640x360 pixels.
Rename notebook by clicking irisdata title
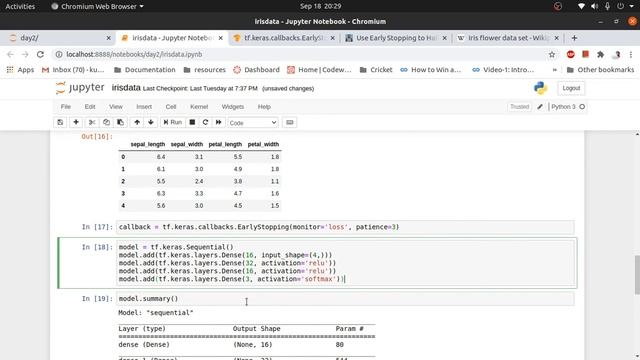[126, 88]
